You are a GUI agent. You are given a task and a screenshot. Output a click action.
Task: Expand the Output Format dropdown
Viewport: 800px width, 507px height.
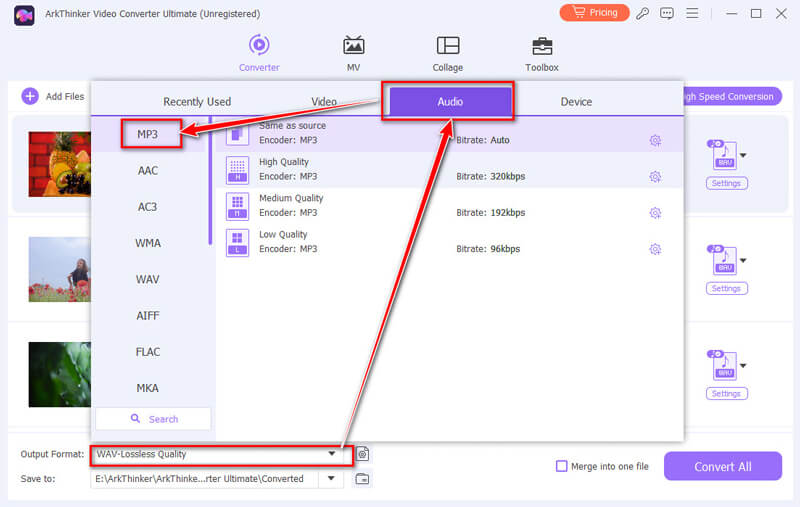332,453
